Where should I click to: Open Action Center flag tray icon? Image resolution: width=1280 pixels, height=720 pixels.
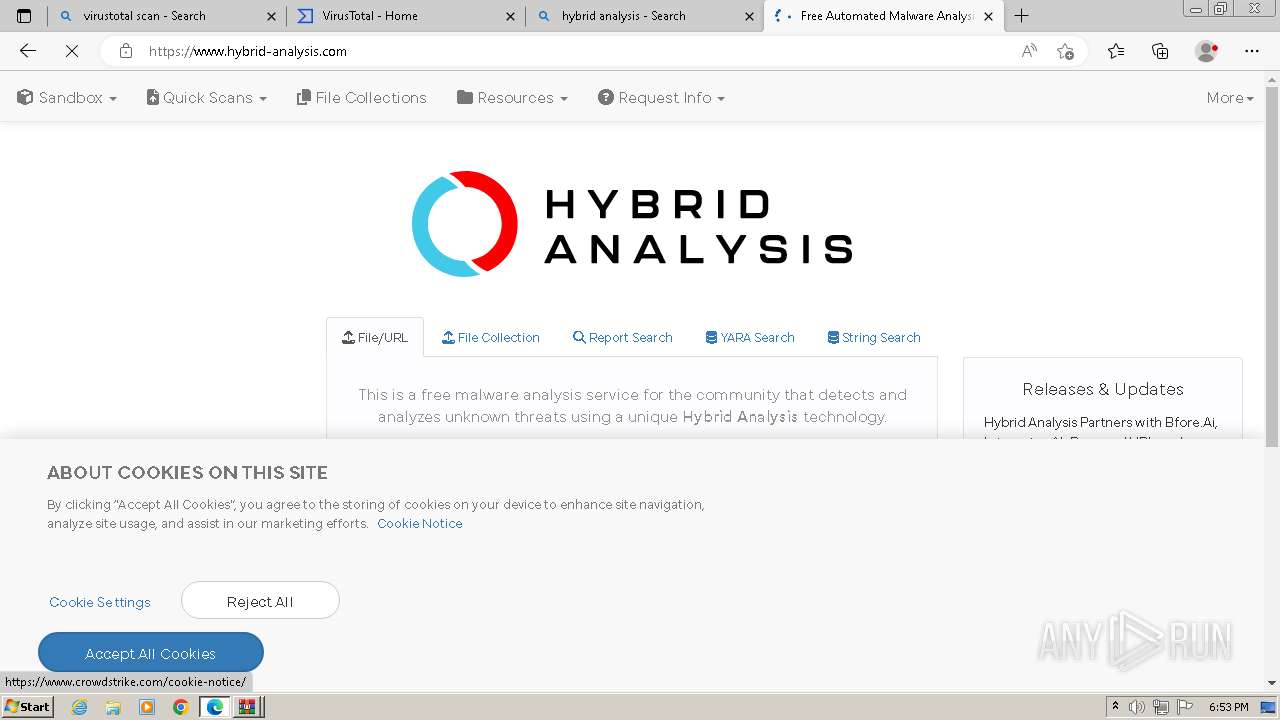1185,707
